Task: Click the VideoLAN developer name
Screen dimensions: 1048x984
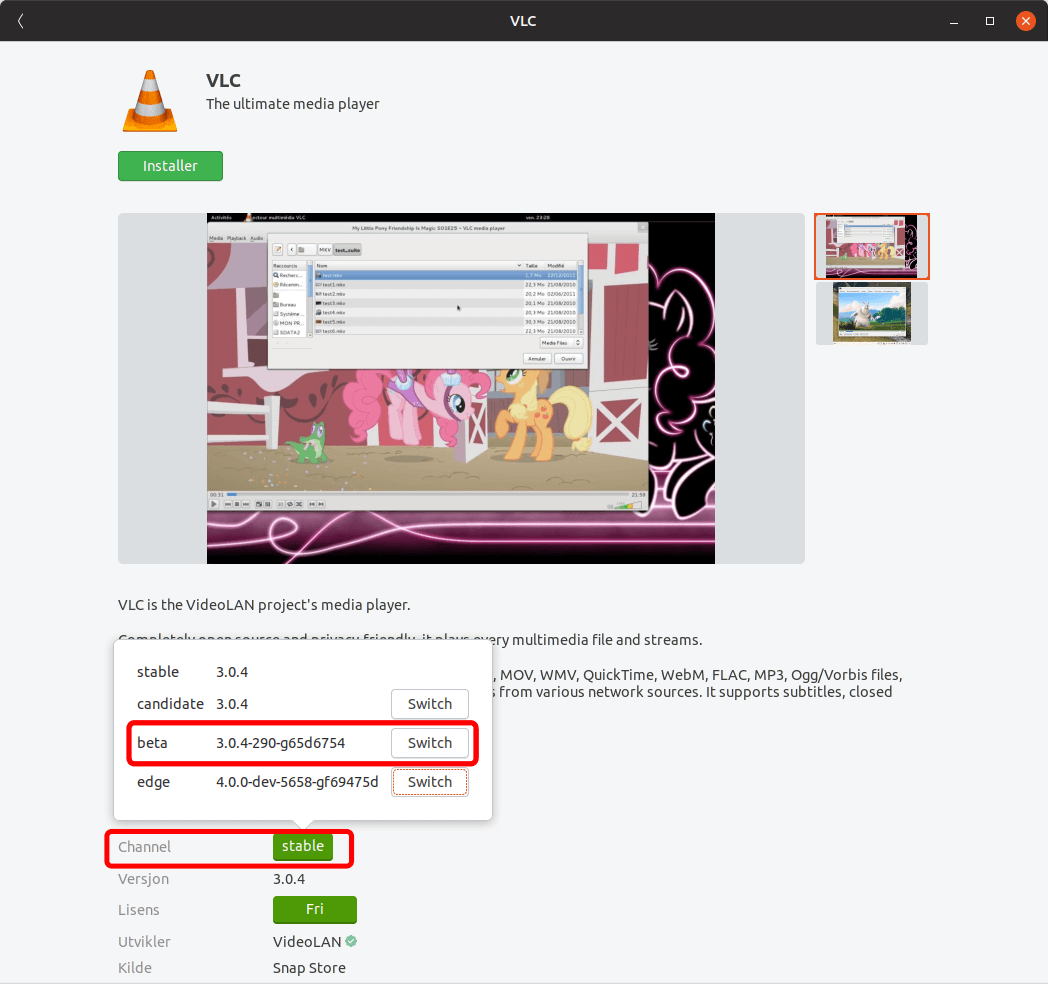Action: pyautogui.click(x=307, y=941)
